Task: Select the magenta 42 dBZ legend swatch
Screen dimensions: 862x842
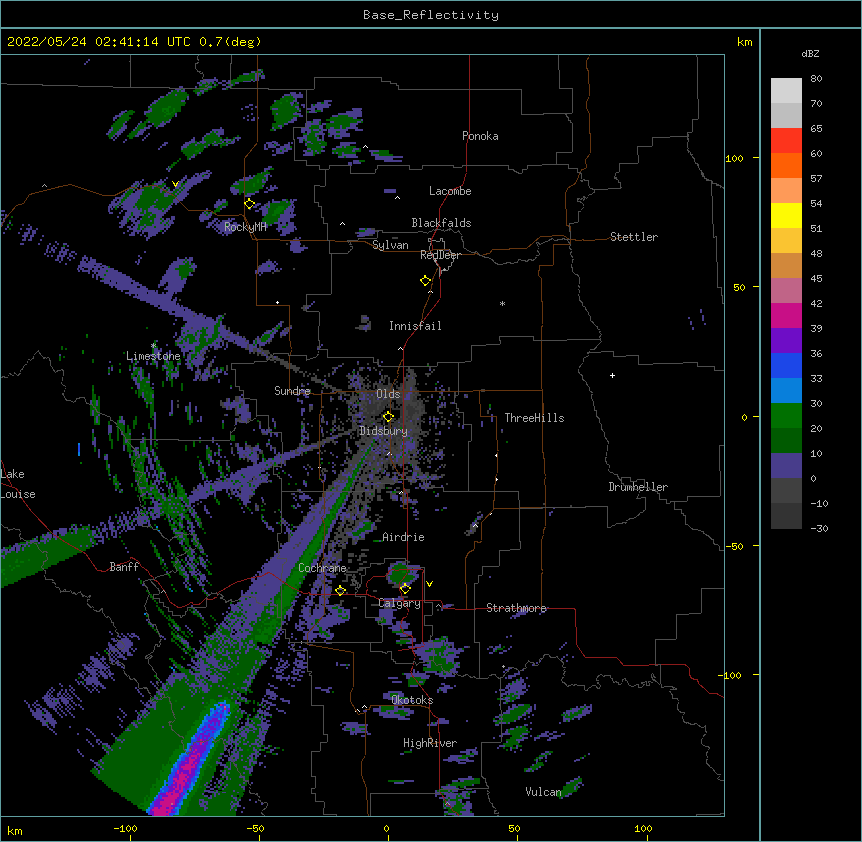Action: click(786, 315)
